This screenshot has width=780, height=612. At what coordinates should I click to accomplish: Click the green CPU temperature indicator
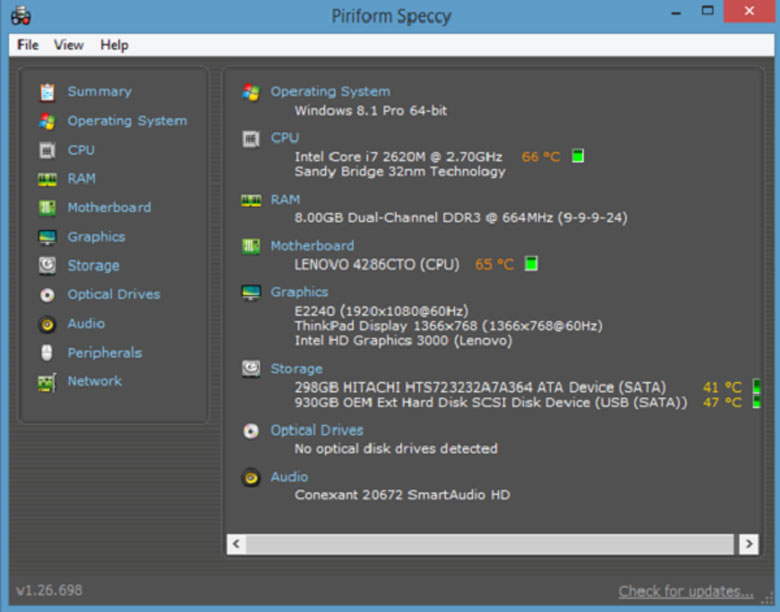coord(578,157)
